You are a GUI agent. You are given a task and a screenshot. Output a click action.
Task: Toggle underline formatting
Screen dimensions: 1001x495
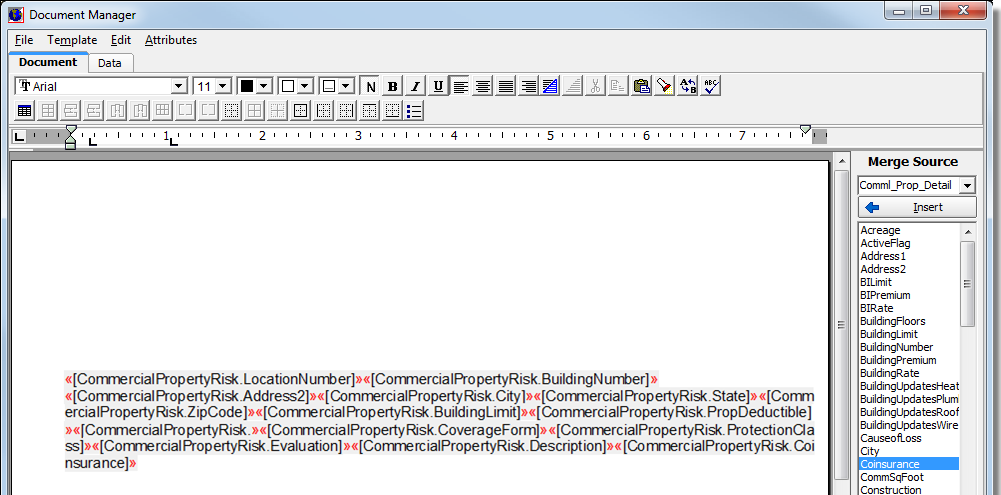coord(437,86)
